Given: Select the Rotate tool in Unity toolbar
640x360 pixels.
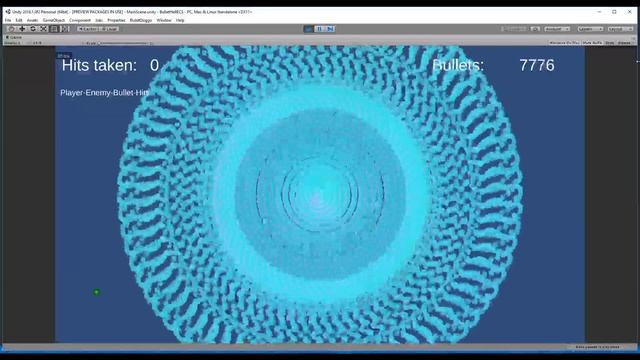Looking at the screenshot, I should (x=33, y=29).
